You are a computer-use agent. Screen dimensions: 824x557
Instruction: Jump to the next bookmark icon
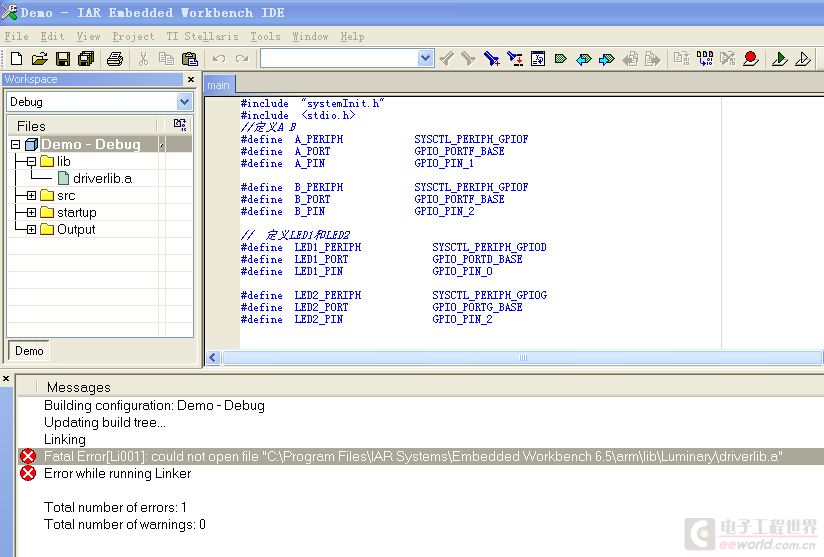tap(606, 58)
